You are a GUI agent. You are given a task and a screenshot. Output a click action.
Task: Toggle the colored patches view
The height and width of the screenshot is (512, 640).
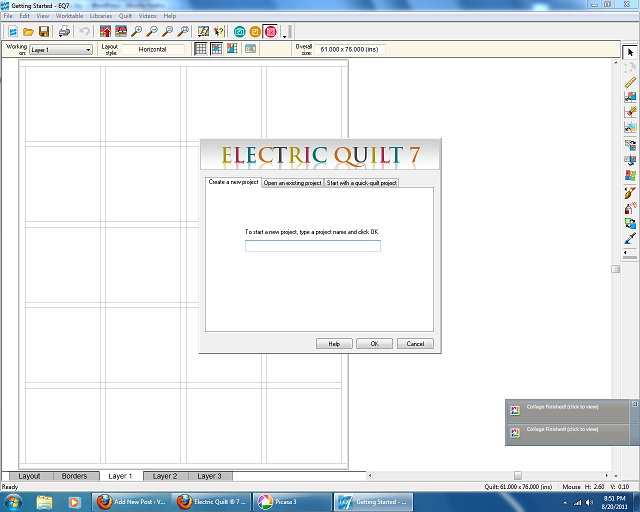(x=232, y=49)
